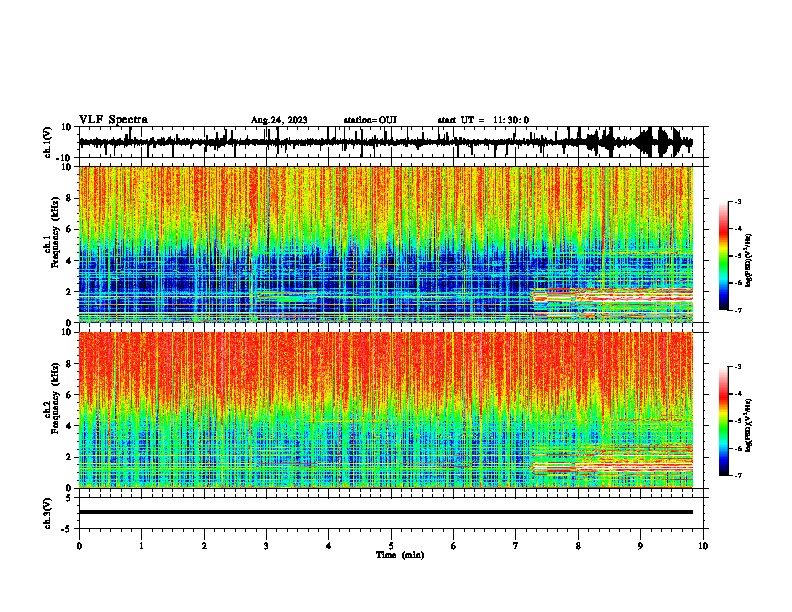Click the "6" kHz tick on ch.2 spectrogram
792x612 pixels.
(69, 395)
